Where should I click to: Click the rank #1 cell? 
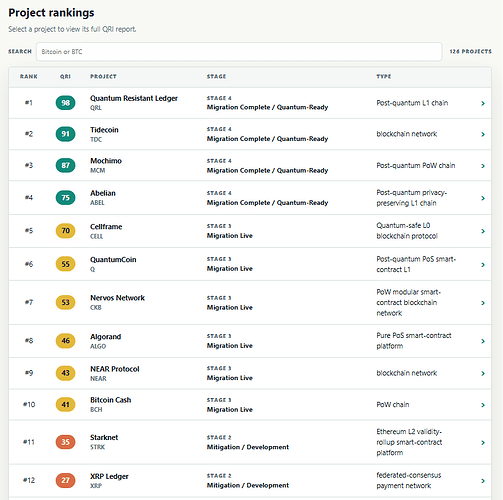click(x=29, y=103)
